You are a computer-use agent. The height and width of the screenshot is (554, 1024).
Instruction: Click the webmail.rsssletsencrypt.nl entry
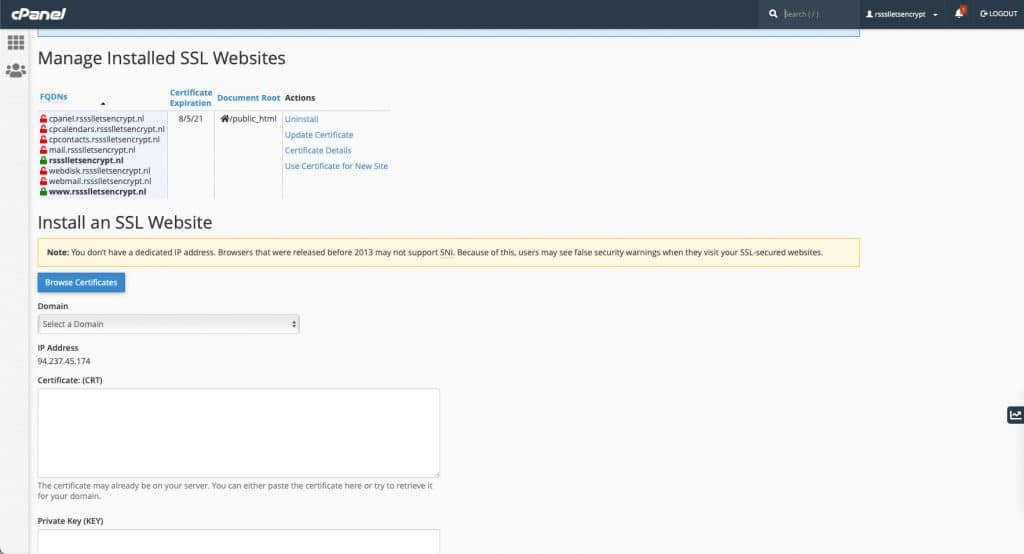point(100,182)
